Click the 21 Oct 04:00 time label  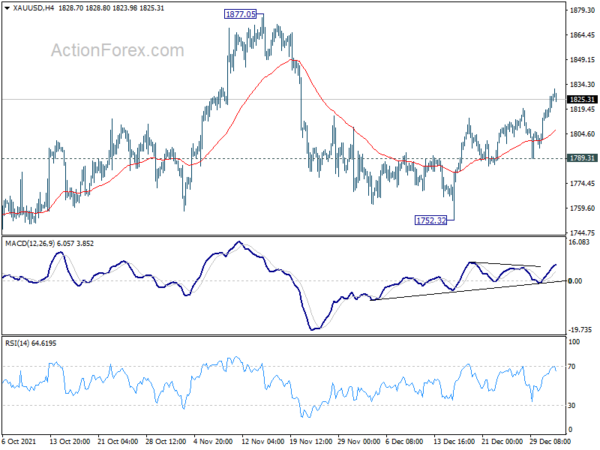(118, 441)
